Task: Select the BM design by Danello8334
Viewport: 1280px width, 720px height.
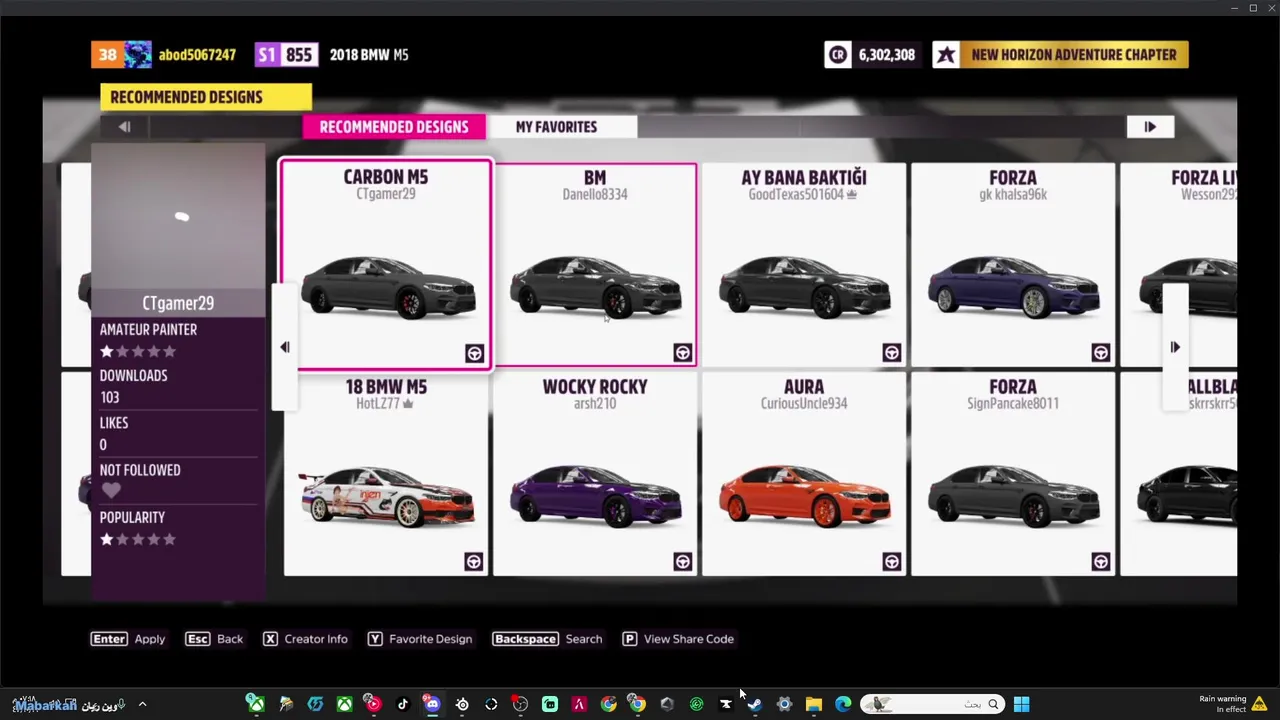Action: tap(595, 264)
